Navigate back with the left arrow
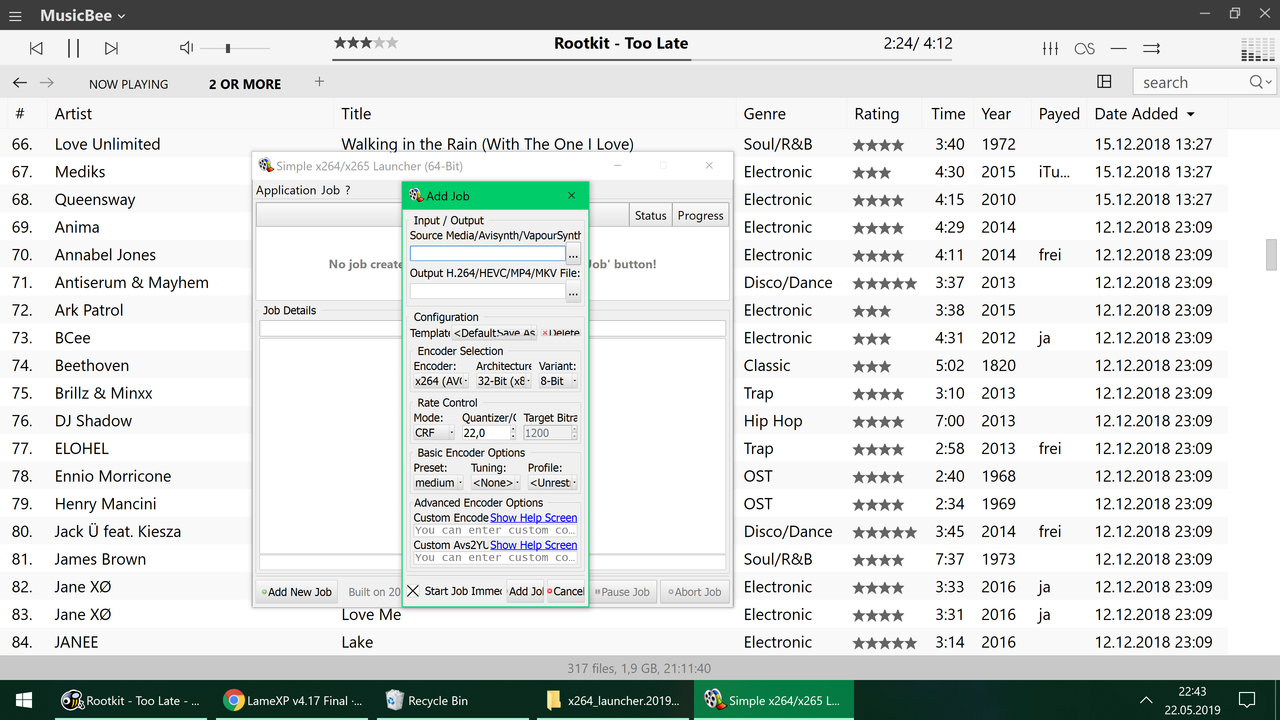The height and width of the screenshot is (720, 1280). 20,83
